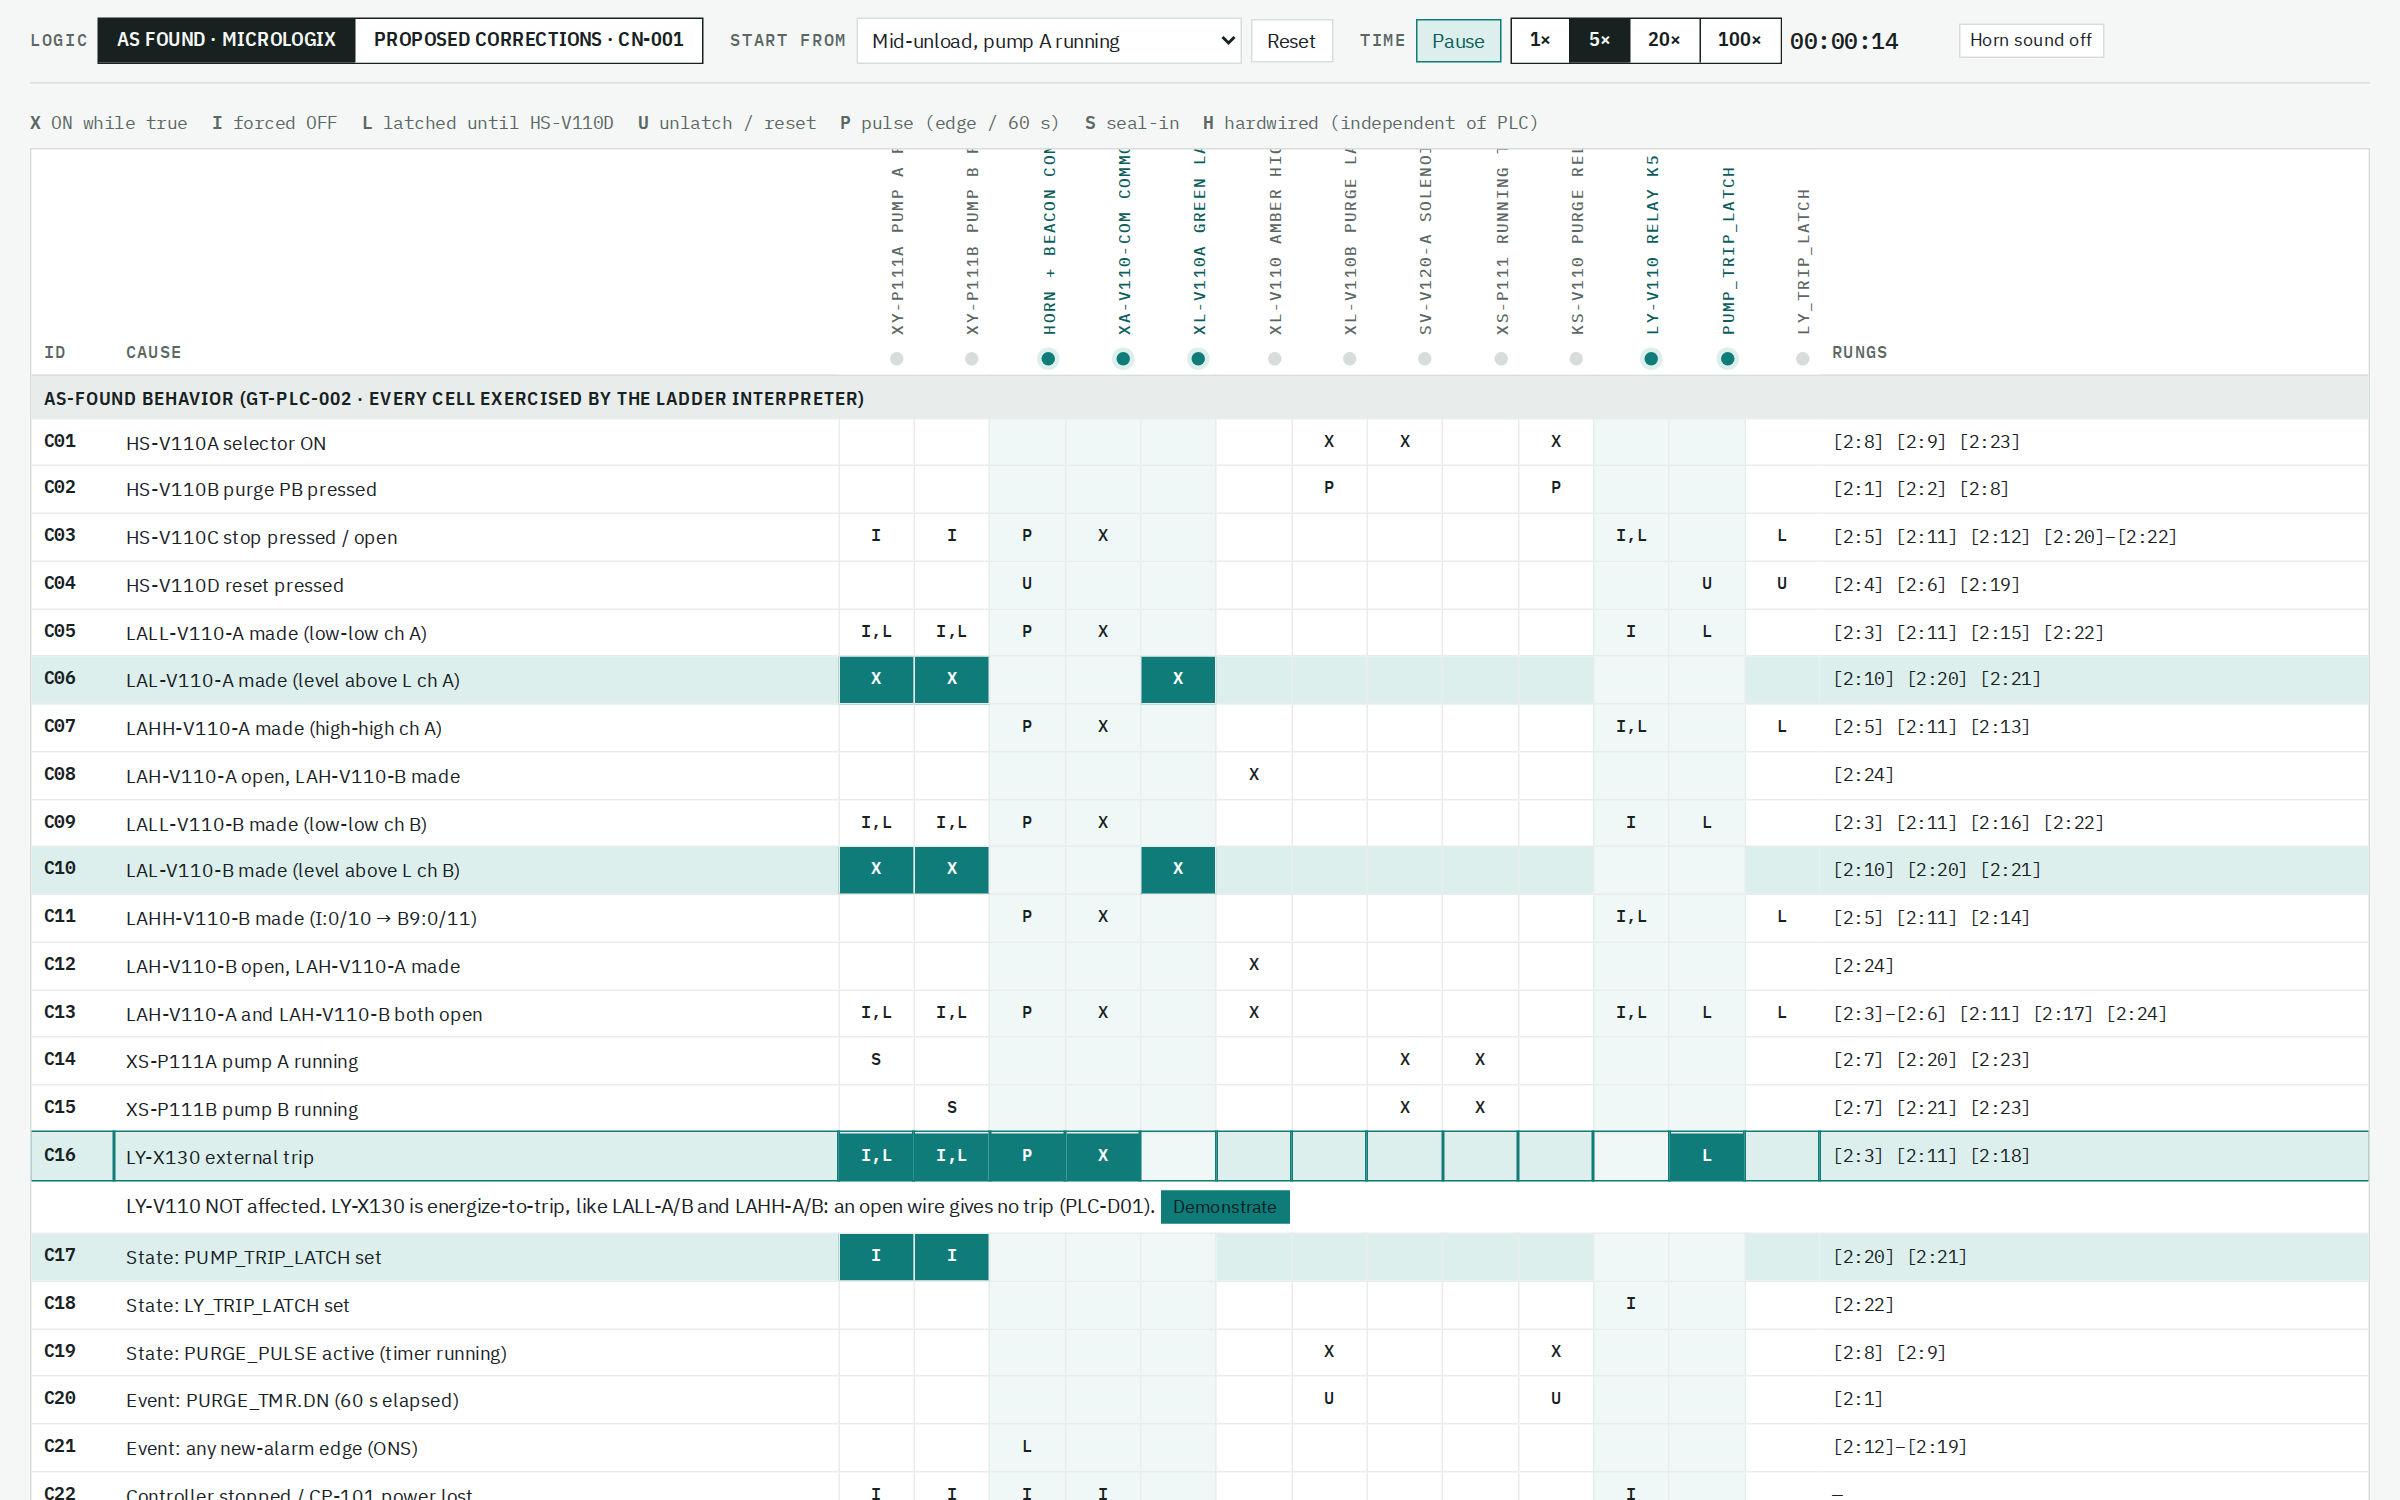Set time speed to 100×
Viewport: 2400px width, 1500px height.
click(1740, 40)
